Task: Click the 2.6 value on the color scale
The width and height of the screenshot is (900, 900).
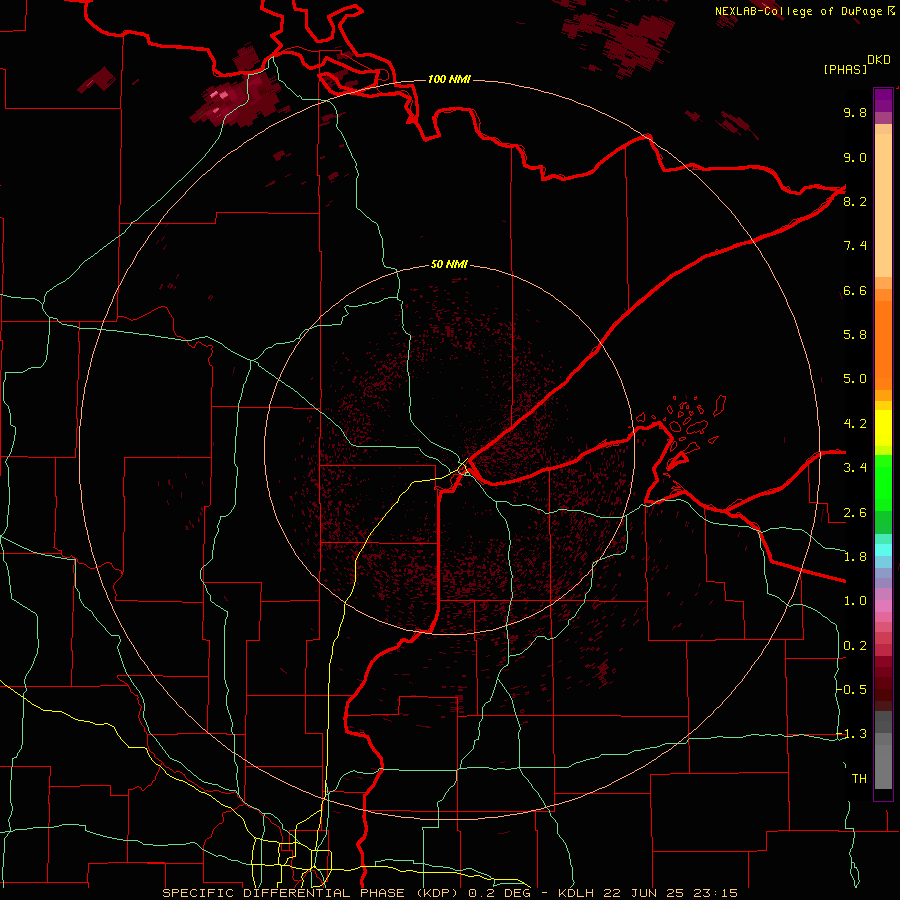Action: [x=855, y=513]
